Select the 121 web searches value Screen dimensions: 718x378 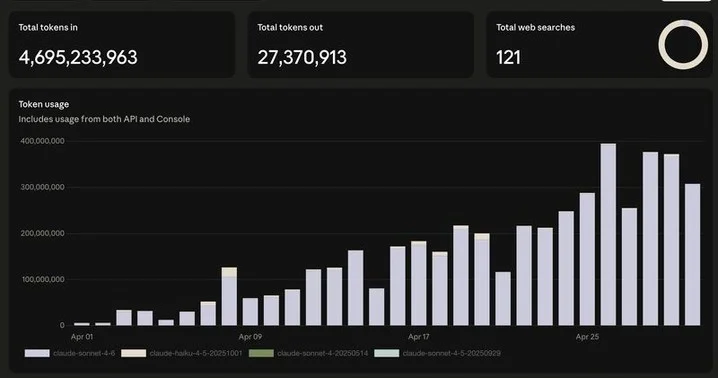(508, 57)
